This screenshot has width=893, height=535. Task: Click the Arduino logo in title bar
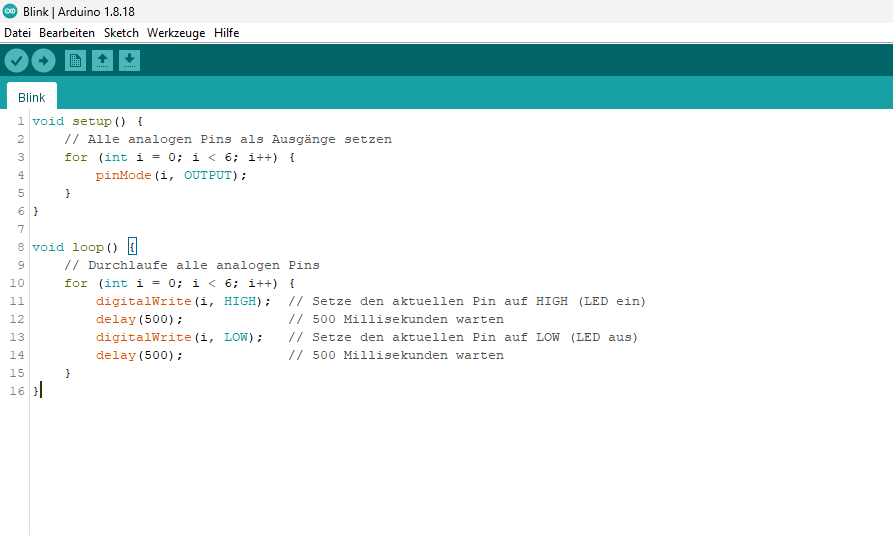click(x=10, y=11)
